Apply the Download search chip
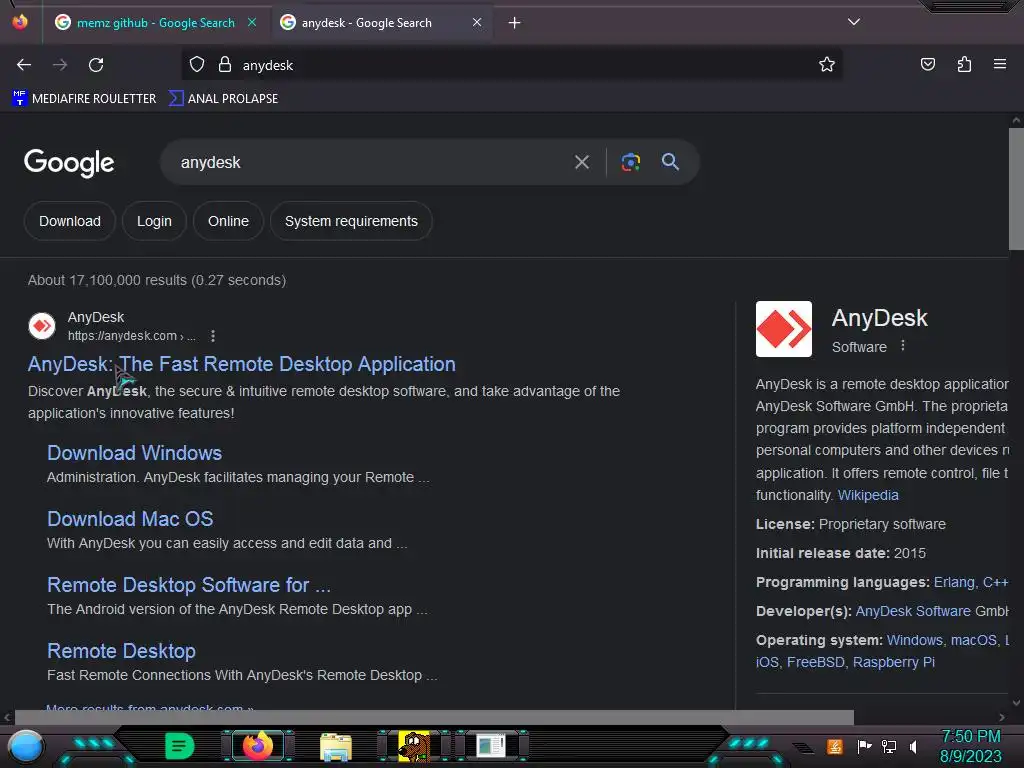The width and height of the screenshot is (1024, 768). click(x=70, y=221)
